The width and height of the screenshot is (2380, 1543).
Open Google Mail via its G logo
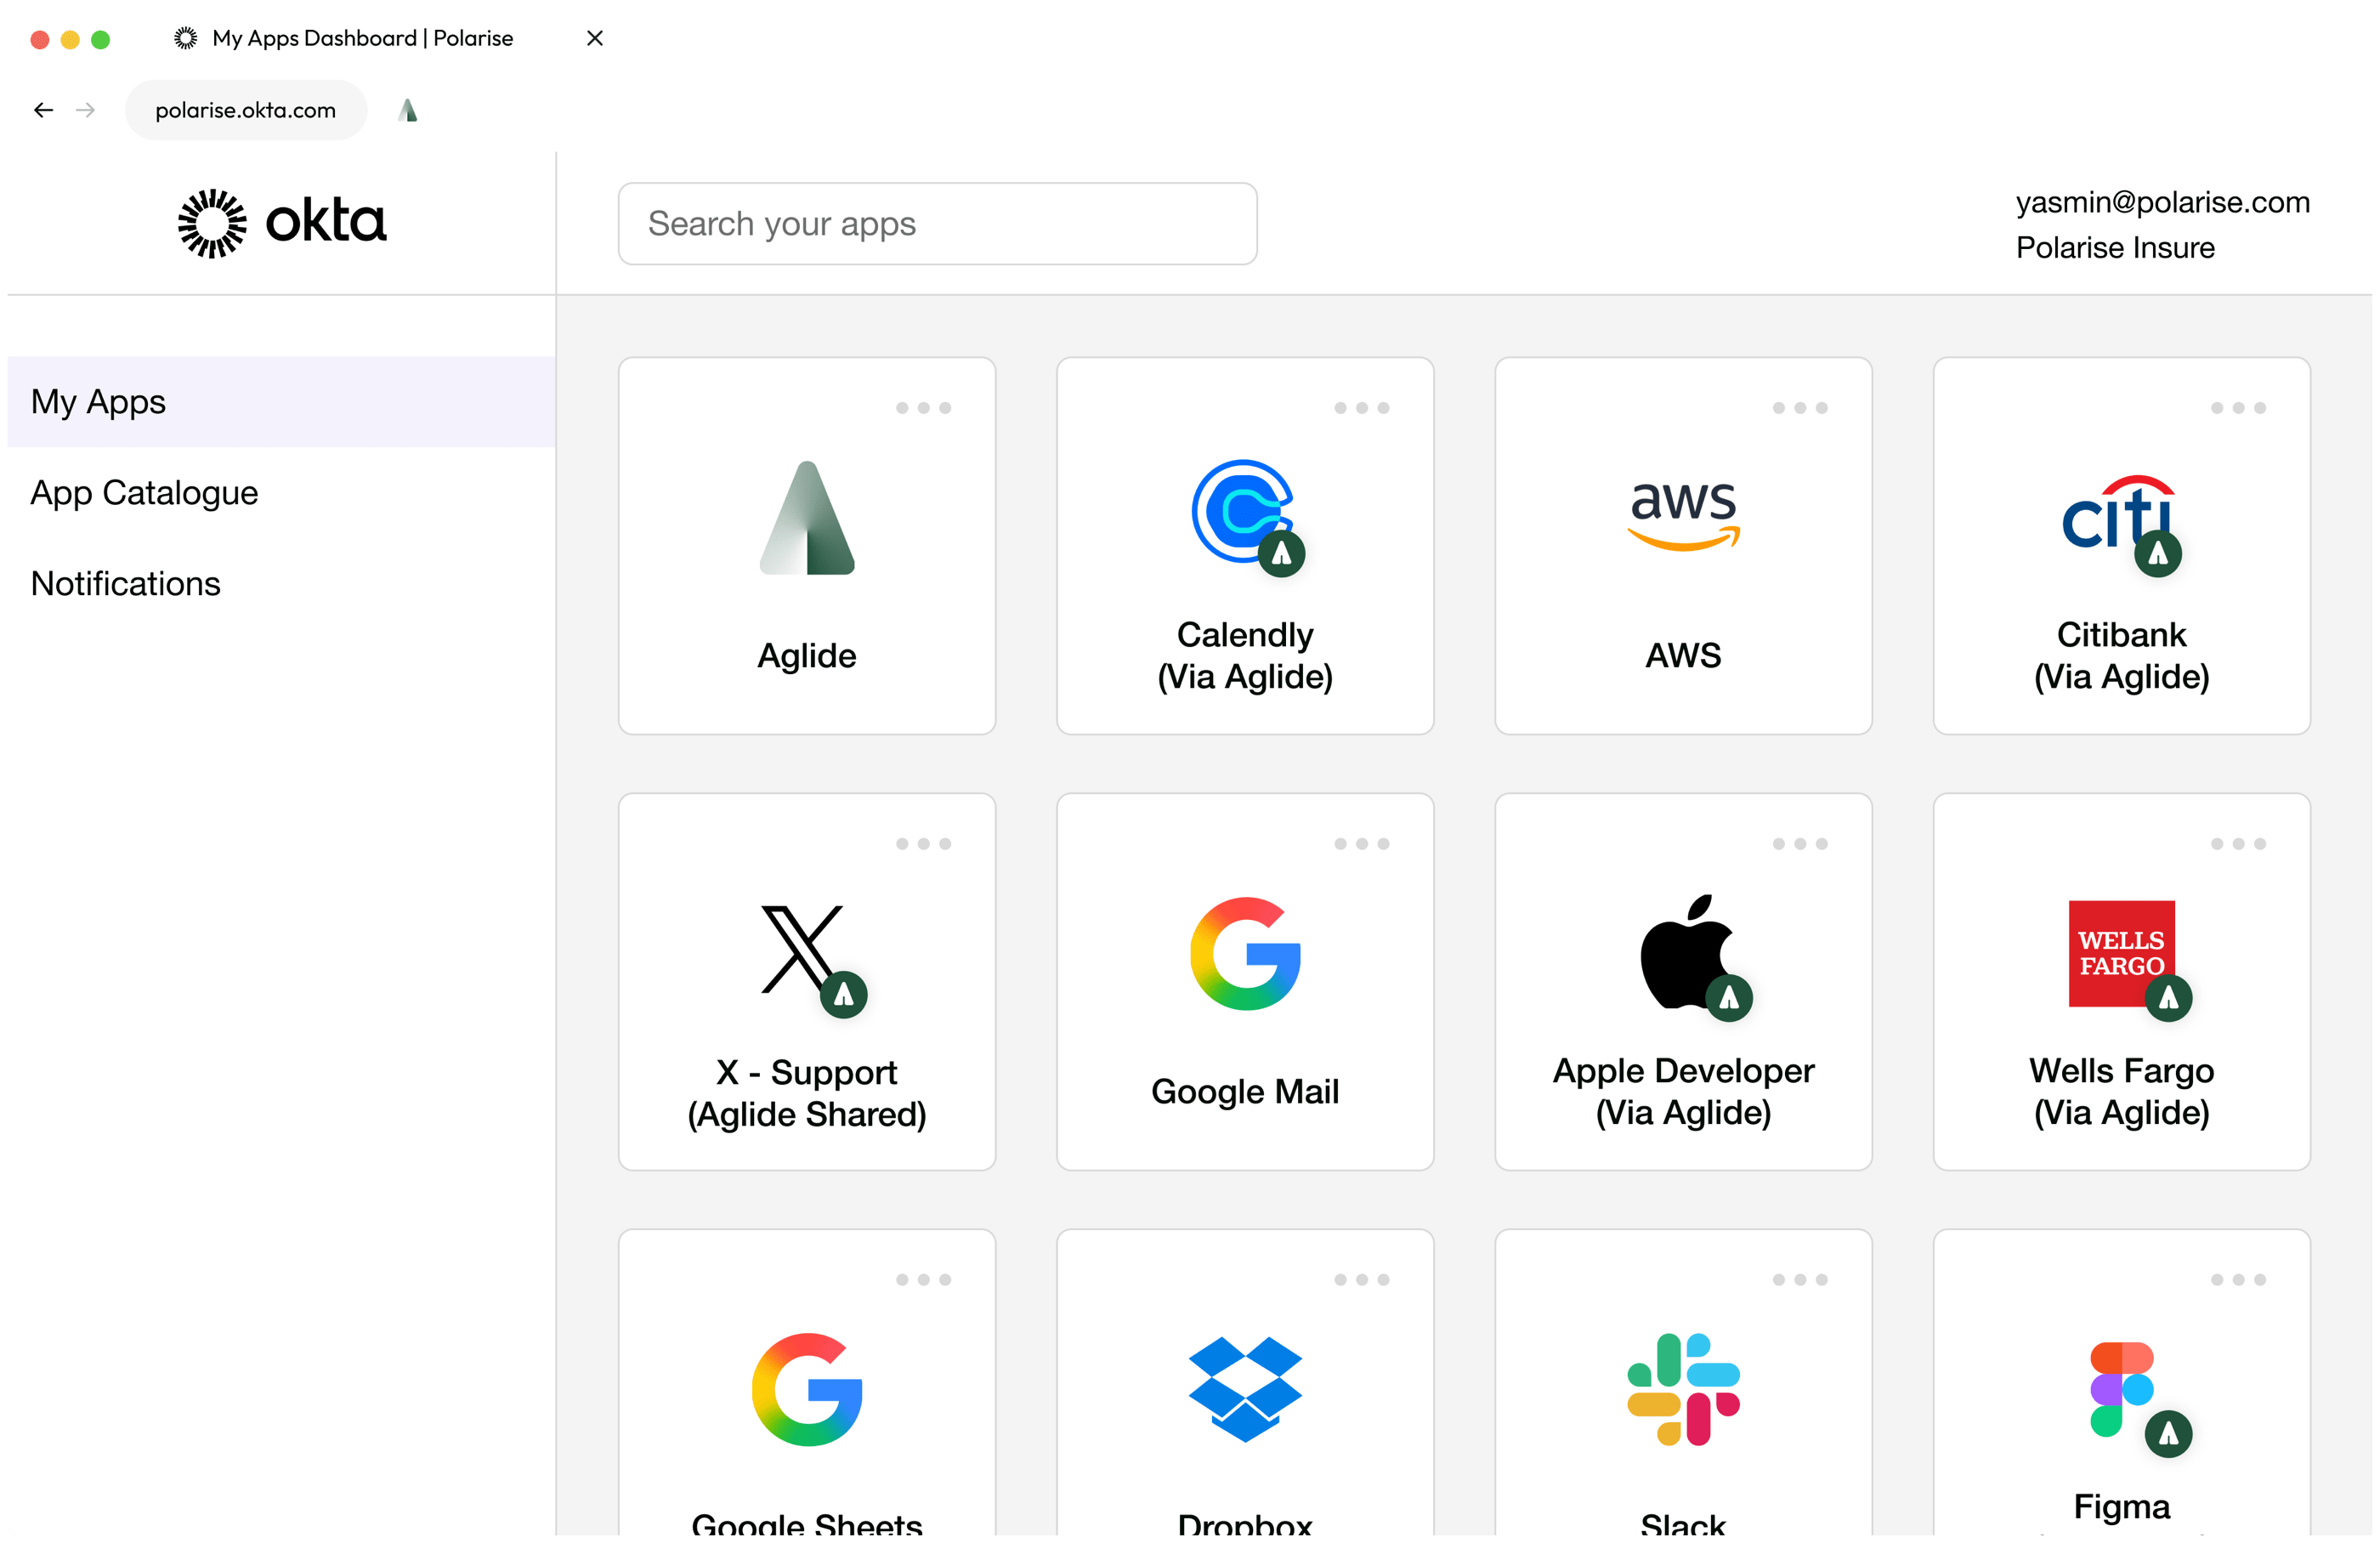[1245, 953]
